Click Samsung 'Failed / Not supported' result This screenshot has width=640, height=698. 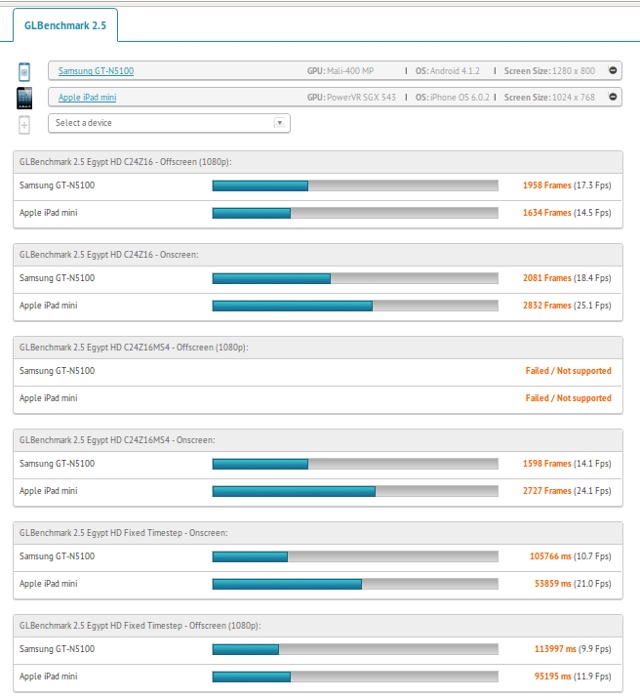pyautogui.click(x=568, y=371)
